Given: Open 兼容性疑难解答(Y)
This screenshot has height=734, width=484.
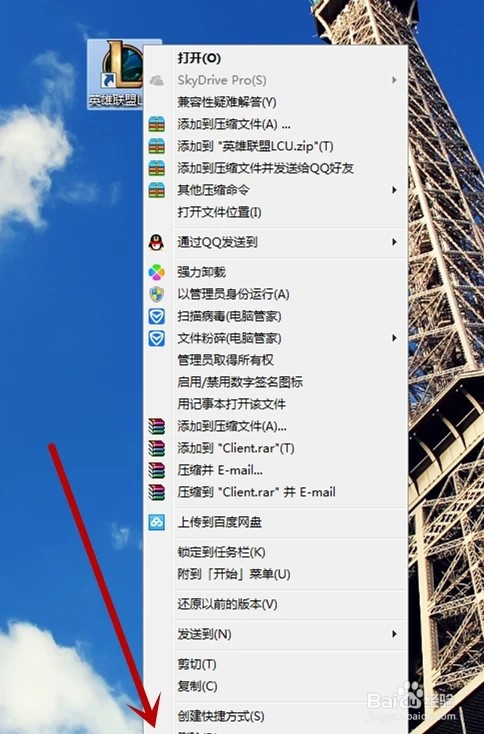Looking at the screenshot, I should pyautogui.click(x=275, y=103).
